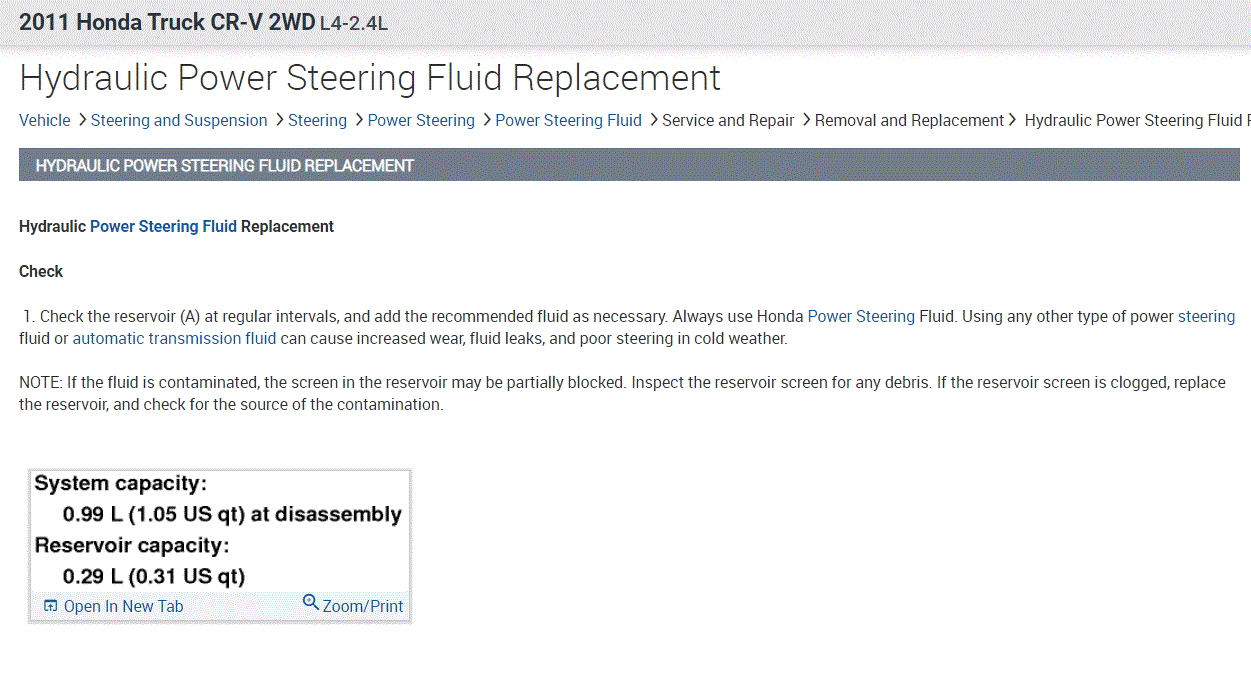Open the Steering and Suspension breadcrumb
The height and width of the screenshot is (691, 1251).
(179, 120)
